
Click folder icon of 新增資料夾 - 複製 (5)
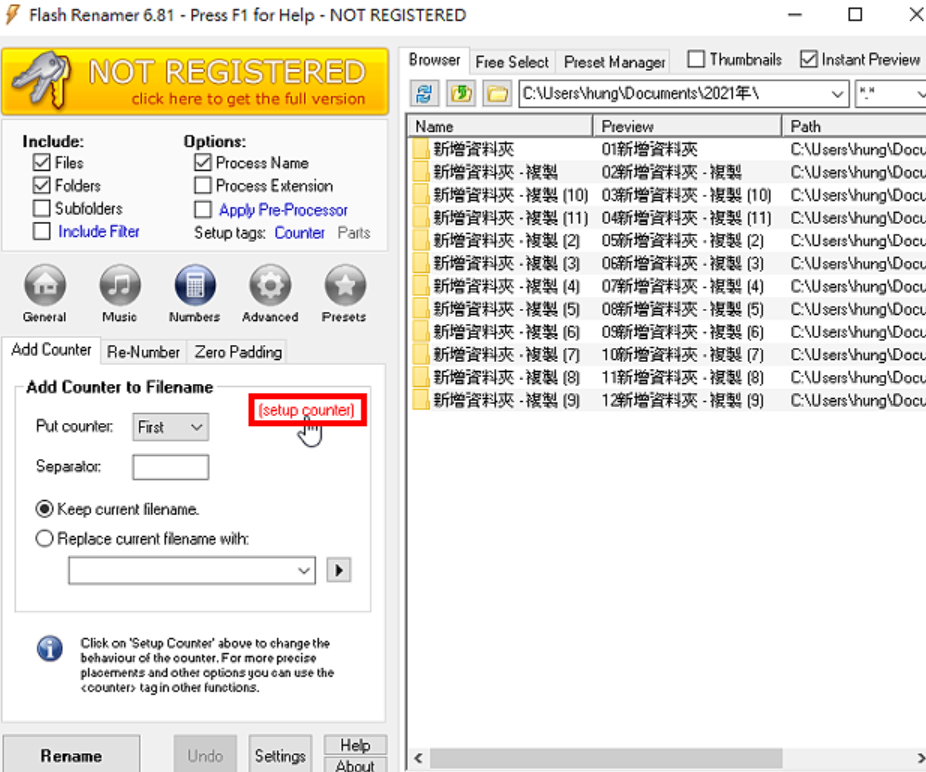point(420,309)
